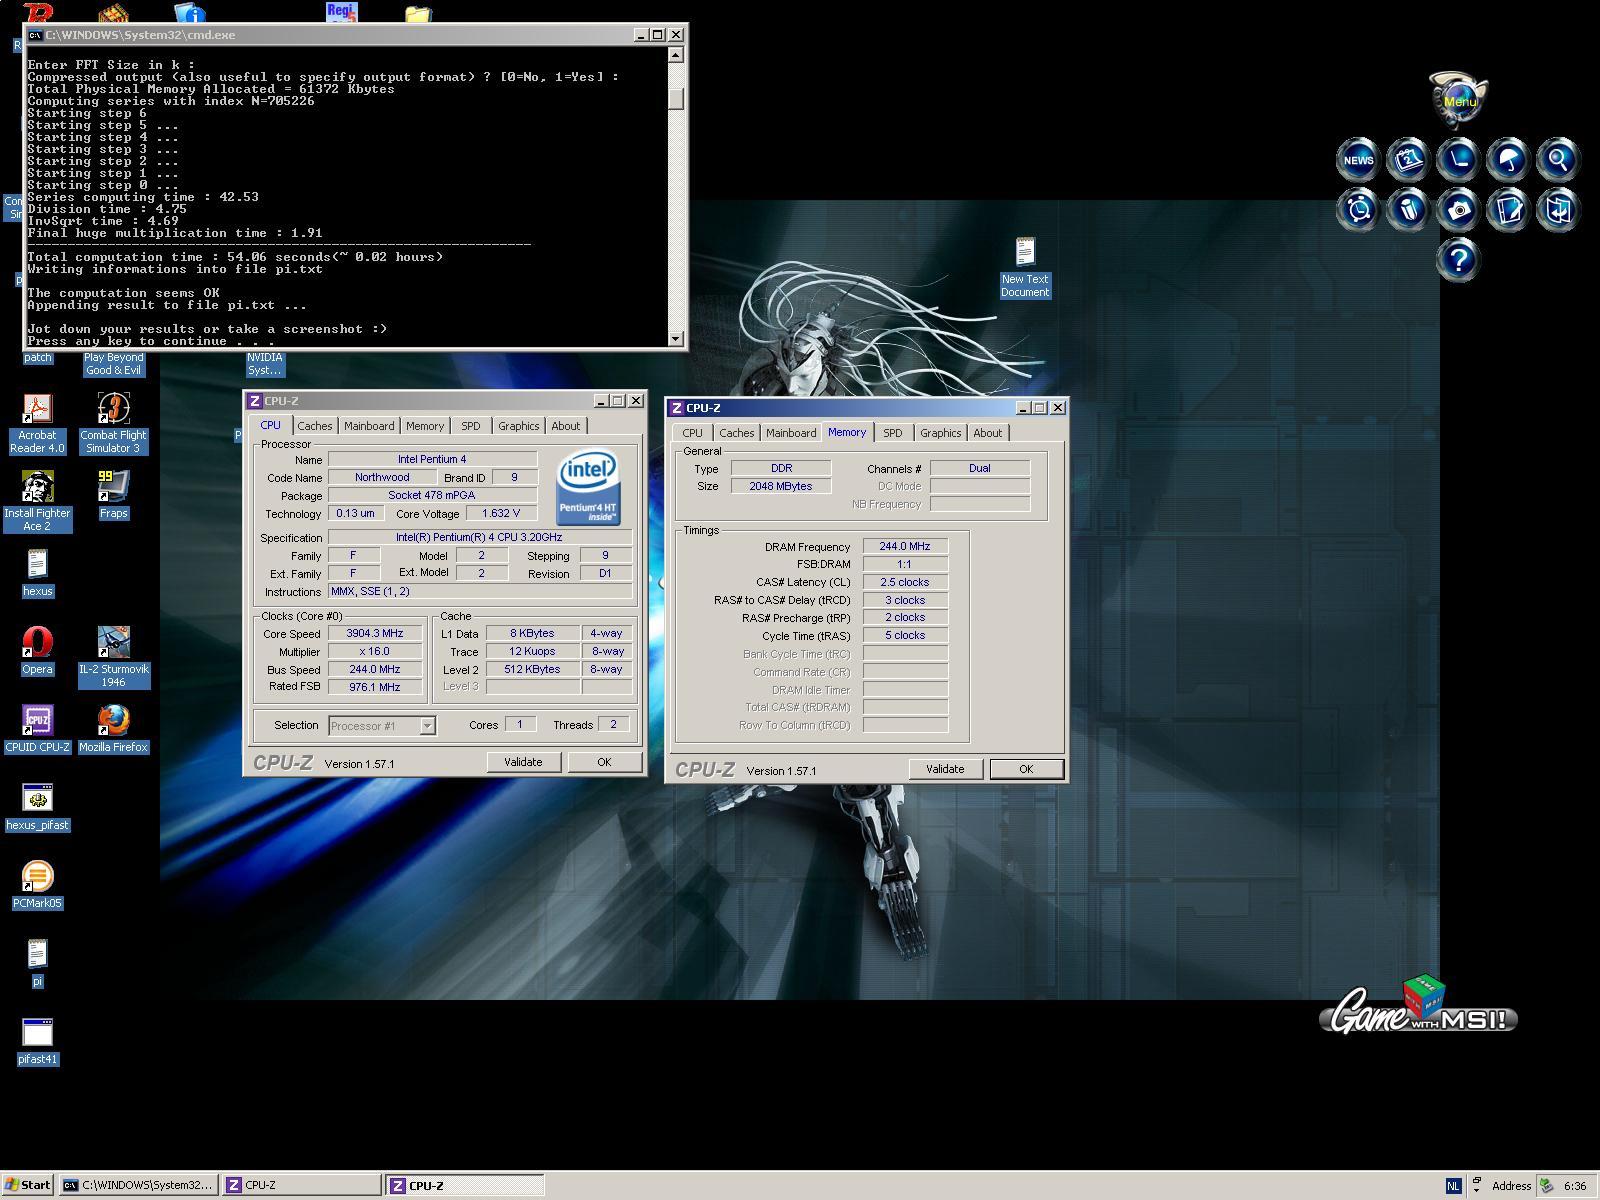Click the Channels # value Dual
This screenshot has height=1200, width=1600.
coord(980,468)
